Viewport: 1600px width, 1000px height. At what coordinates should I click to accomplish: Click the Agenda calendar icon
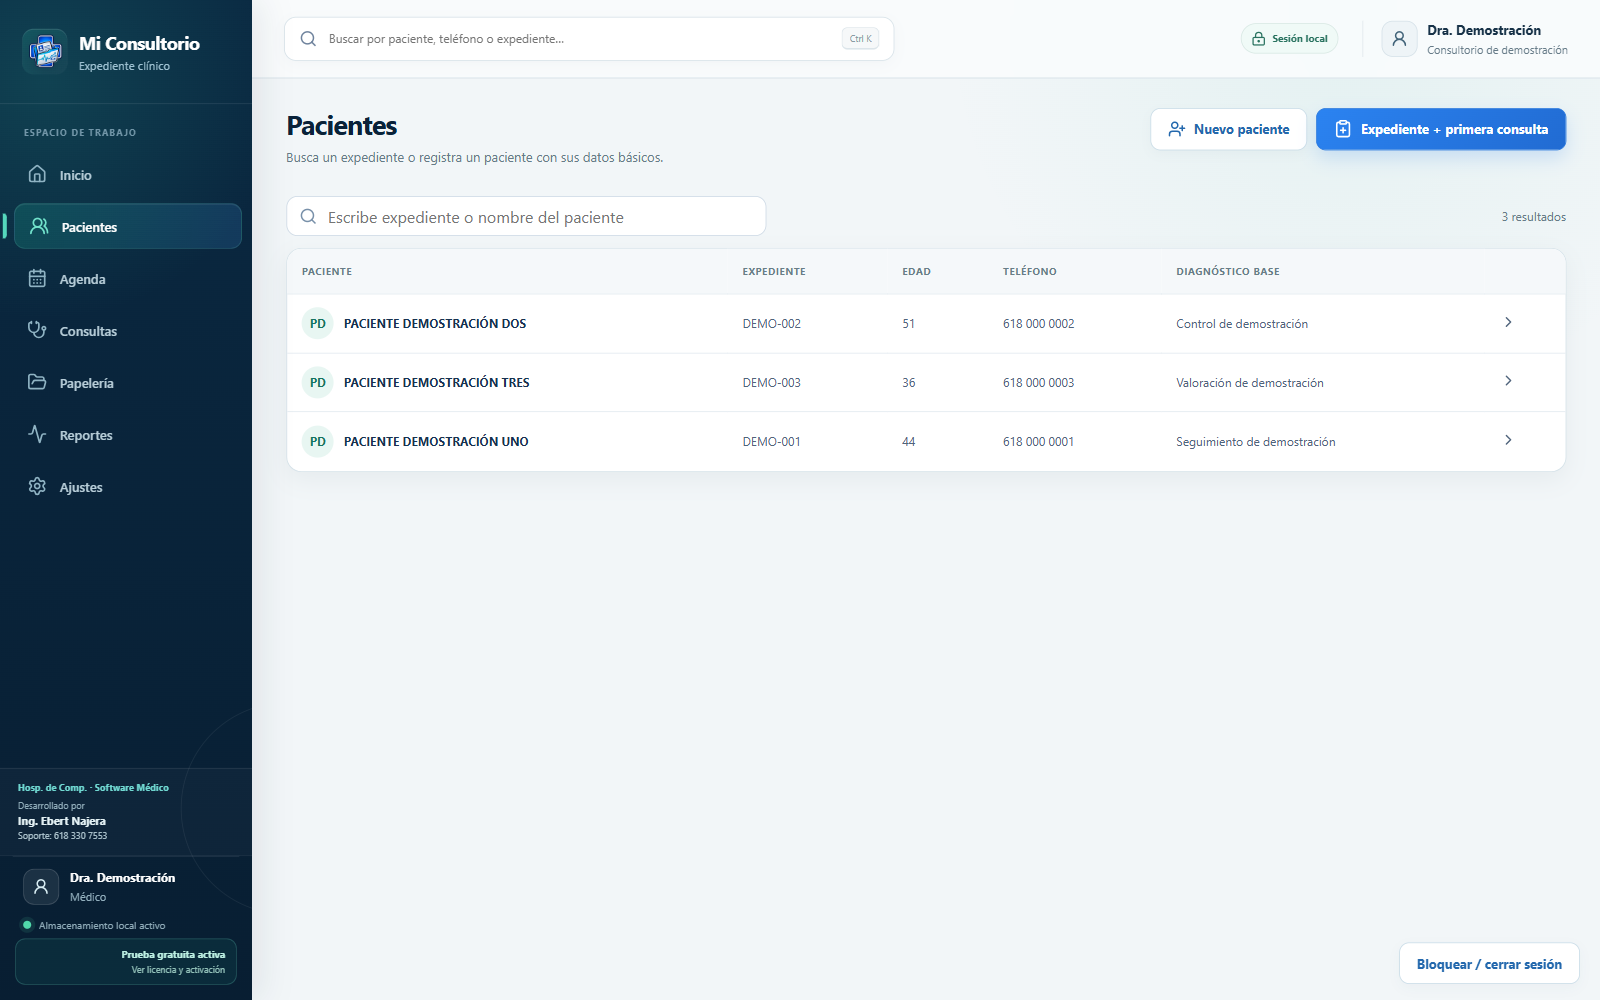(x=37, y=278)
